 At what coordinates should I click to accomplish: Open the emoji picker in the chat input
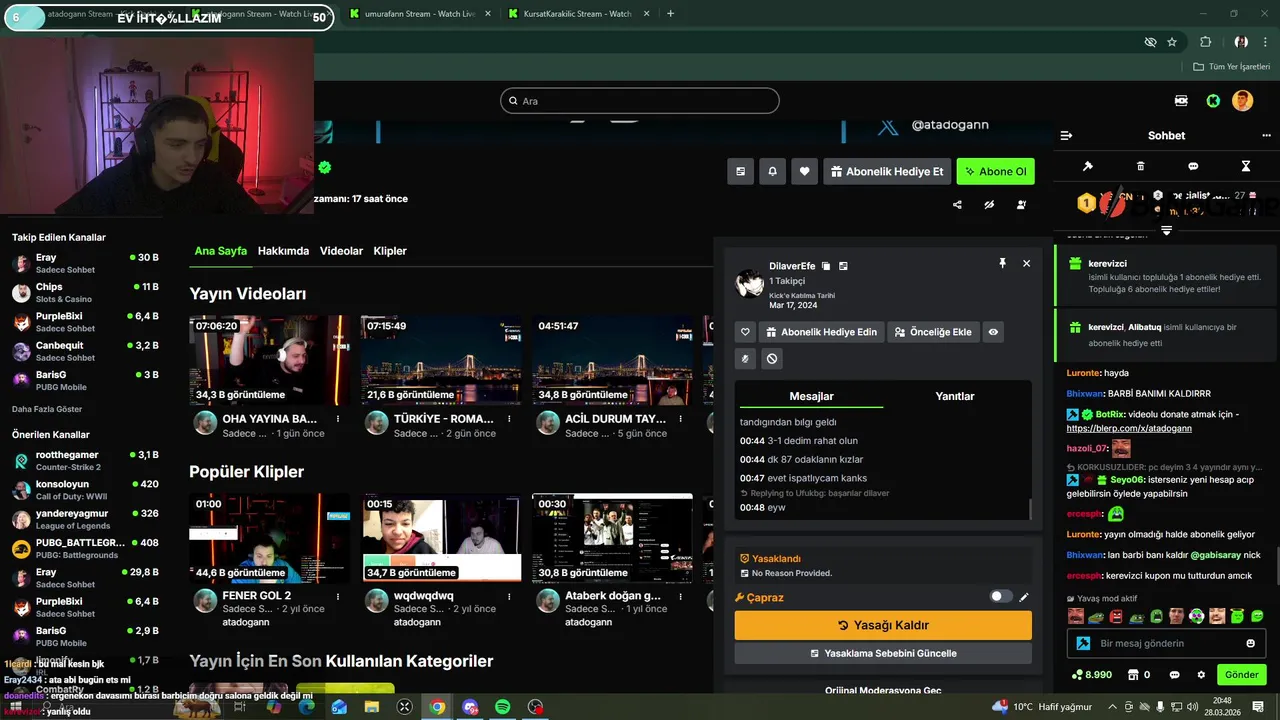tap(1251, 643)
